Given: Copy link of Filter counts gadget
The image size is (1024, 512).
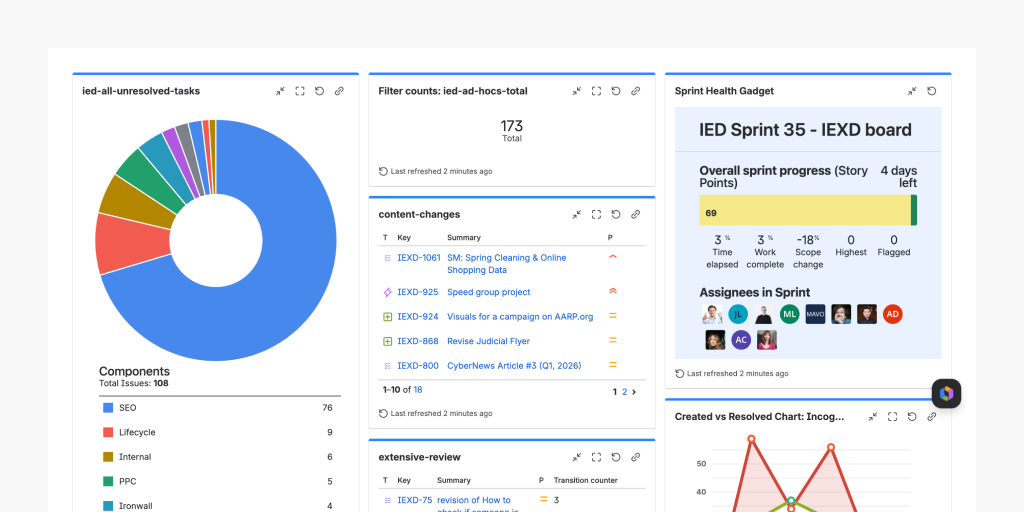Looking at the screenshot, I should 635,91.
